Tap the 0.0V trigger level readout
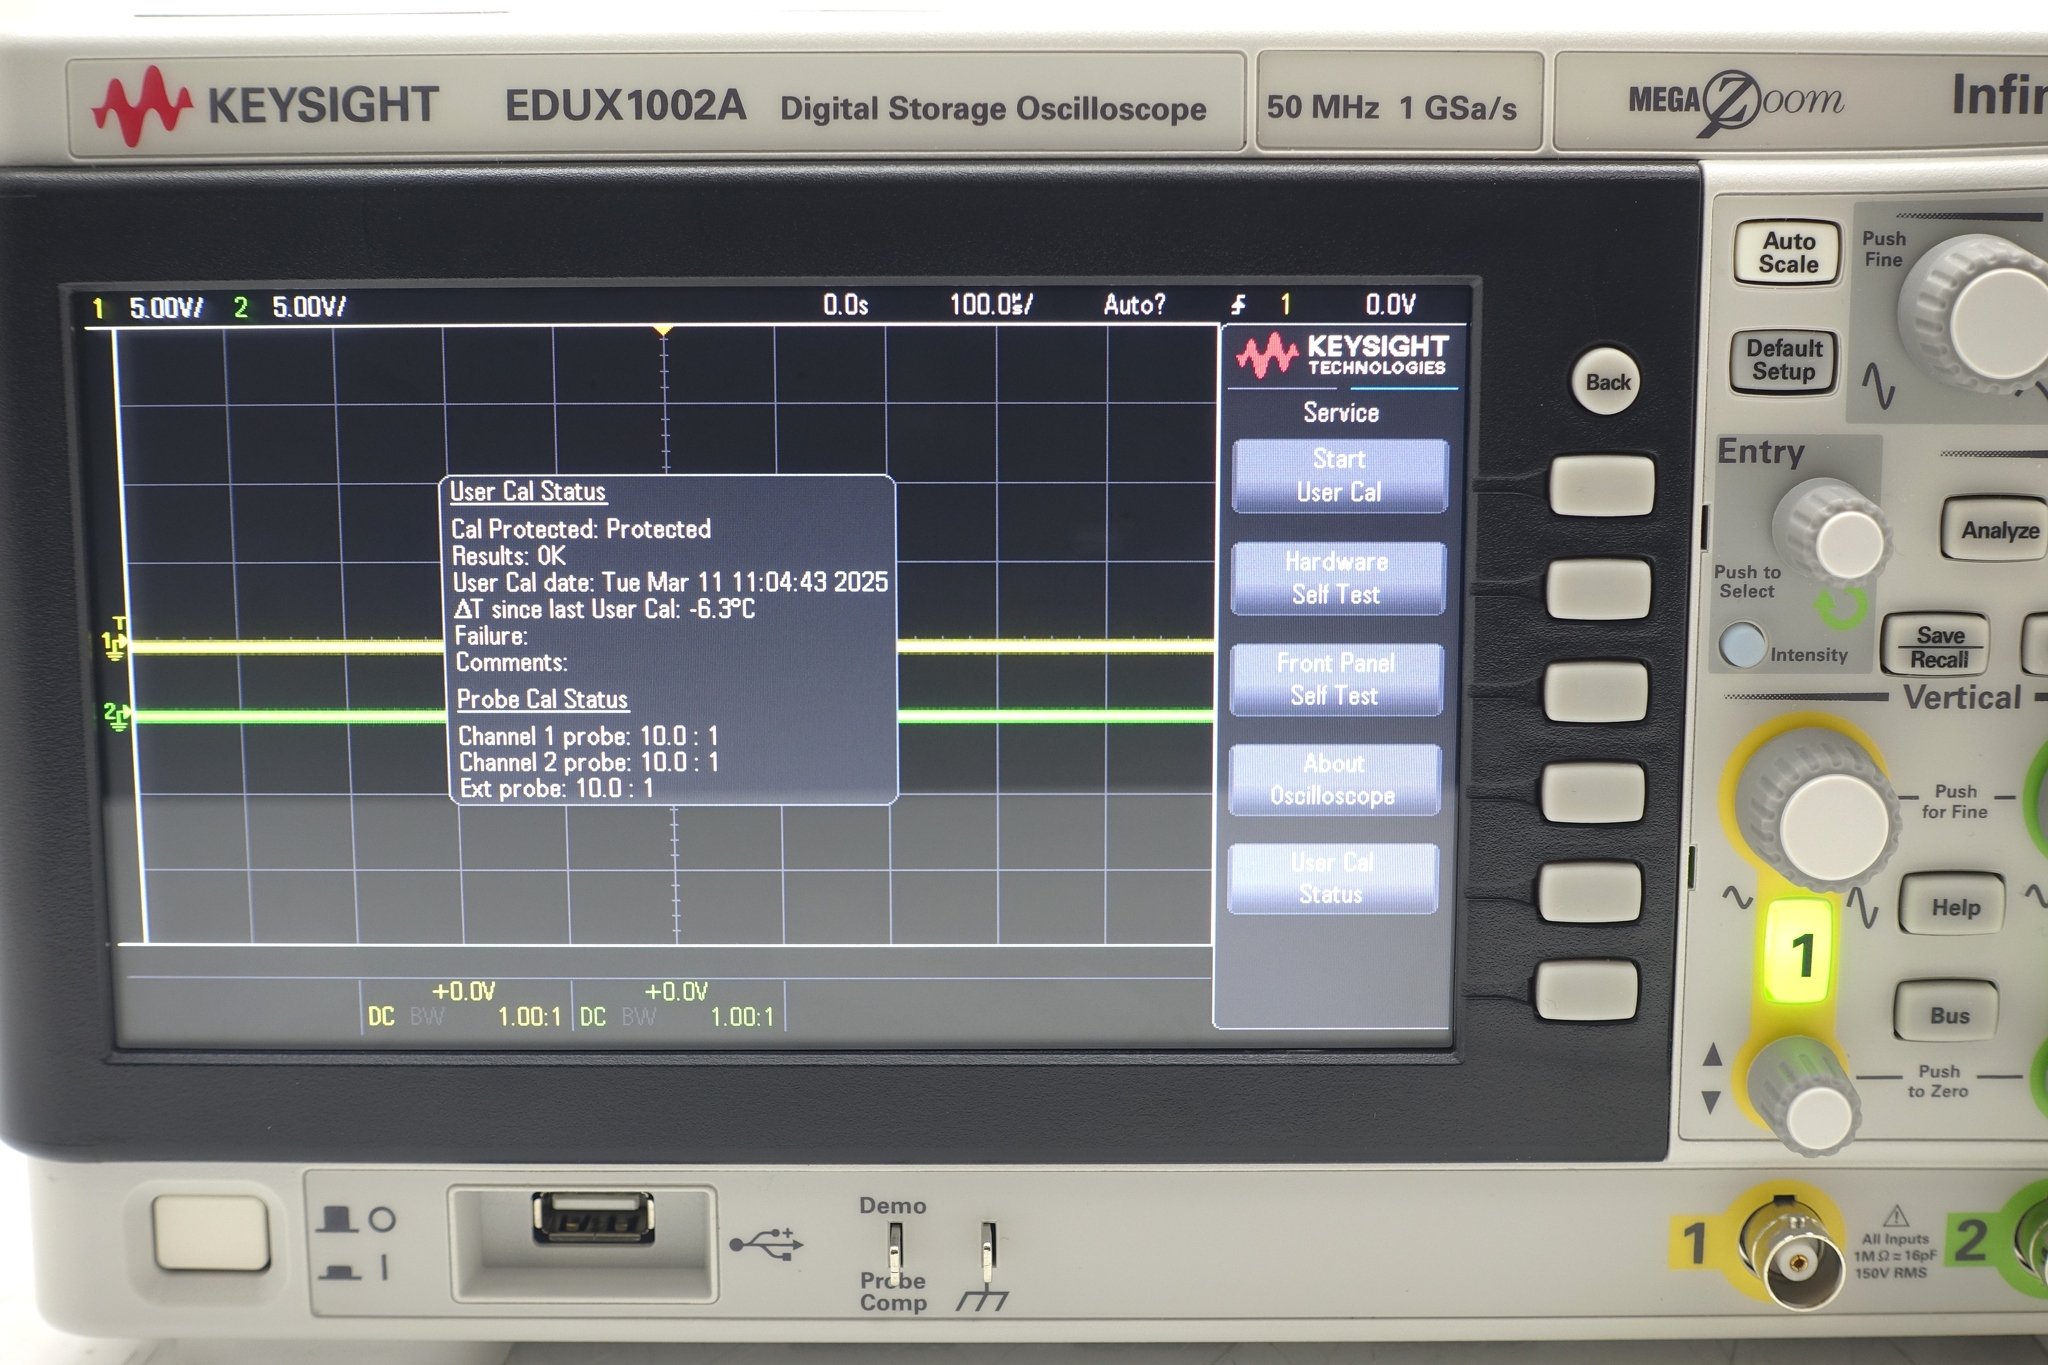The image size is (2048, 1365). click(1390, 304)
